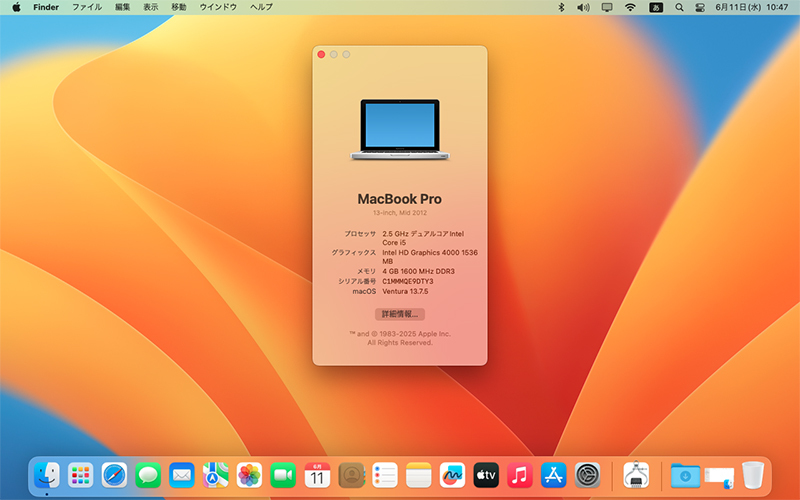Open Contacts app in the Dock
Screen dimensions: 800x500
pyautogui.click(x=351, y=476)
